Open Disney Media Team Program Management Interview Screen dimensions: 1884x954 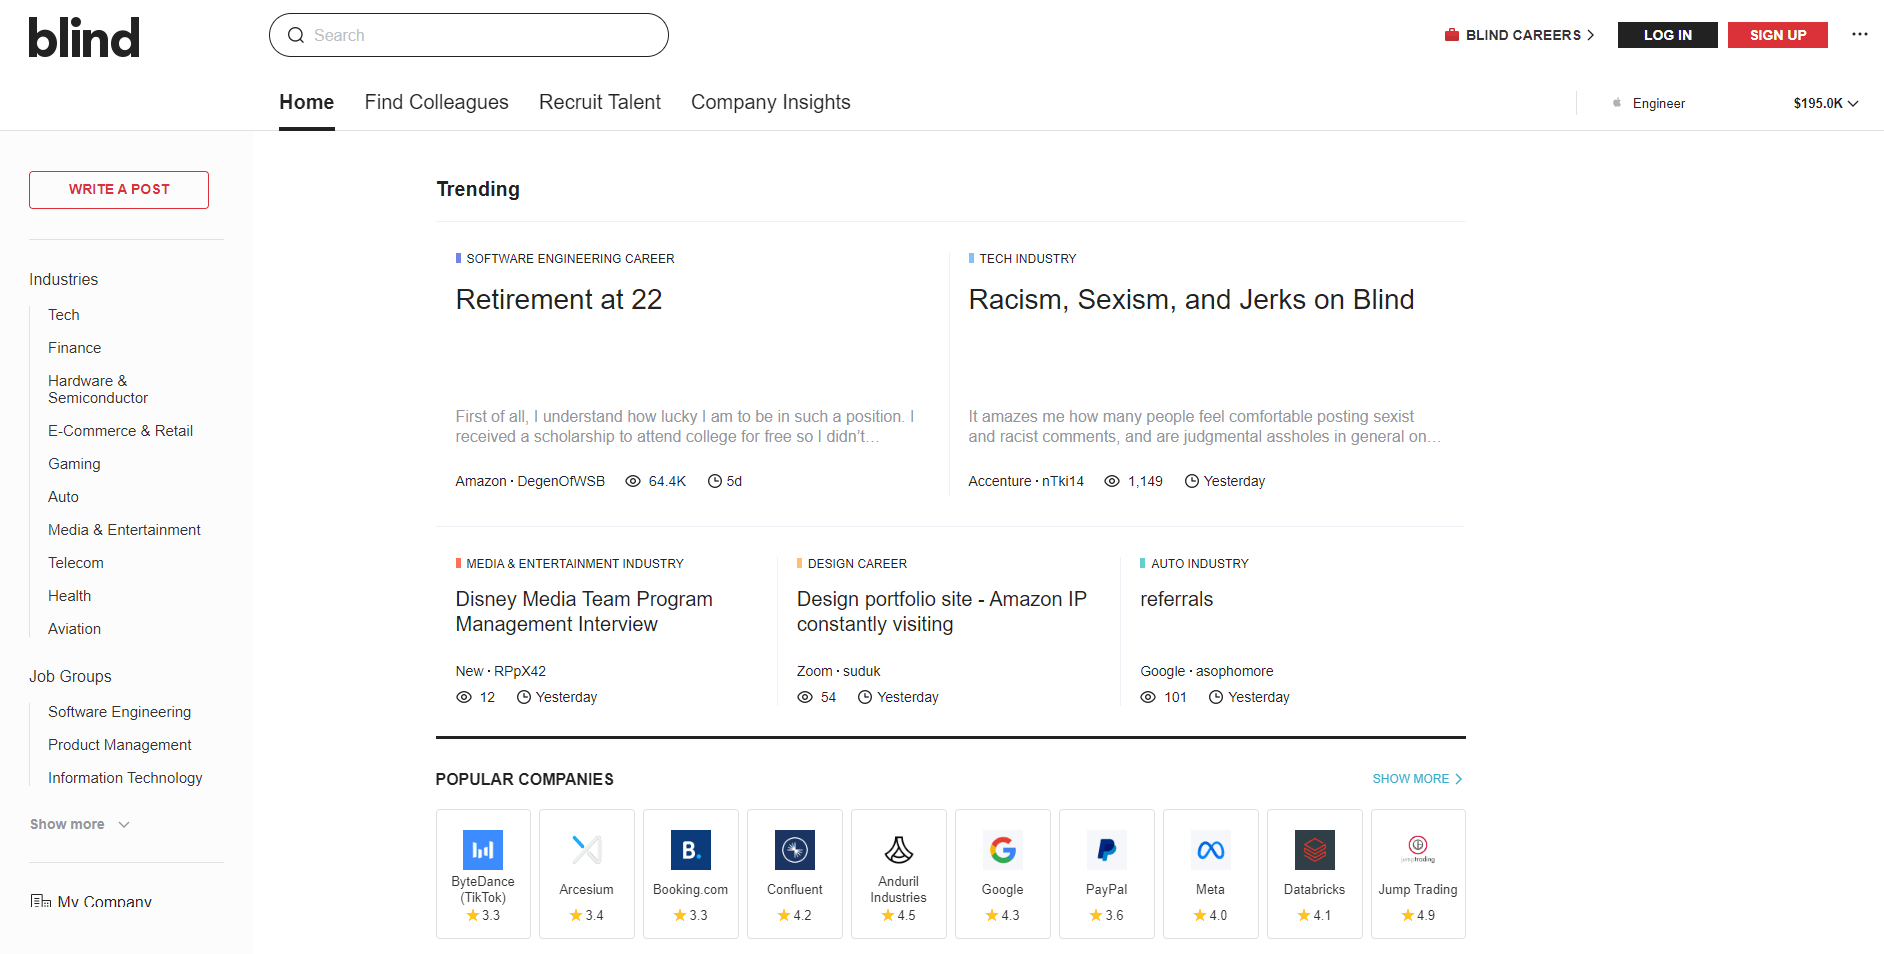point(584,611)
